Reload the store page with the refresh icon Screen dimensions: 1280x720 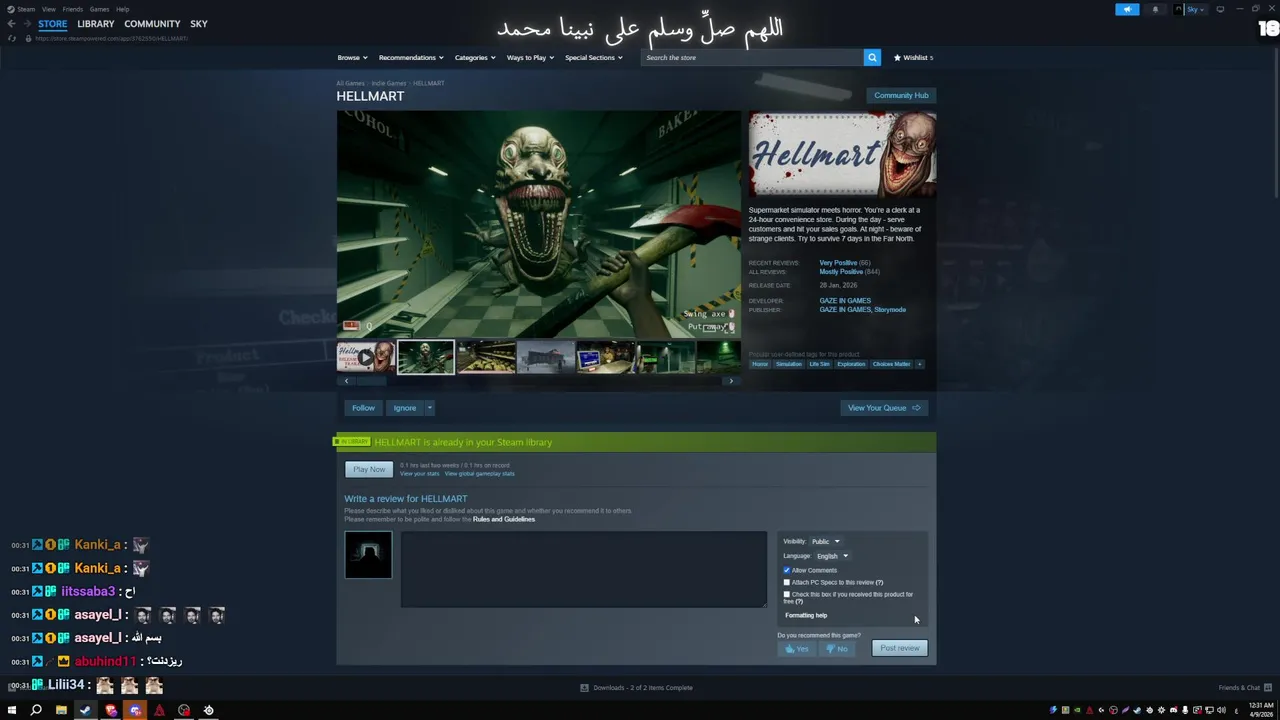[12, 38]
